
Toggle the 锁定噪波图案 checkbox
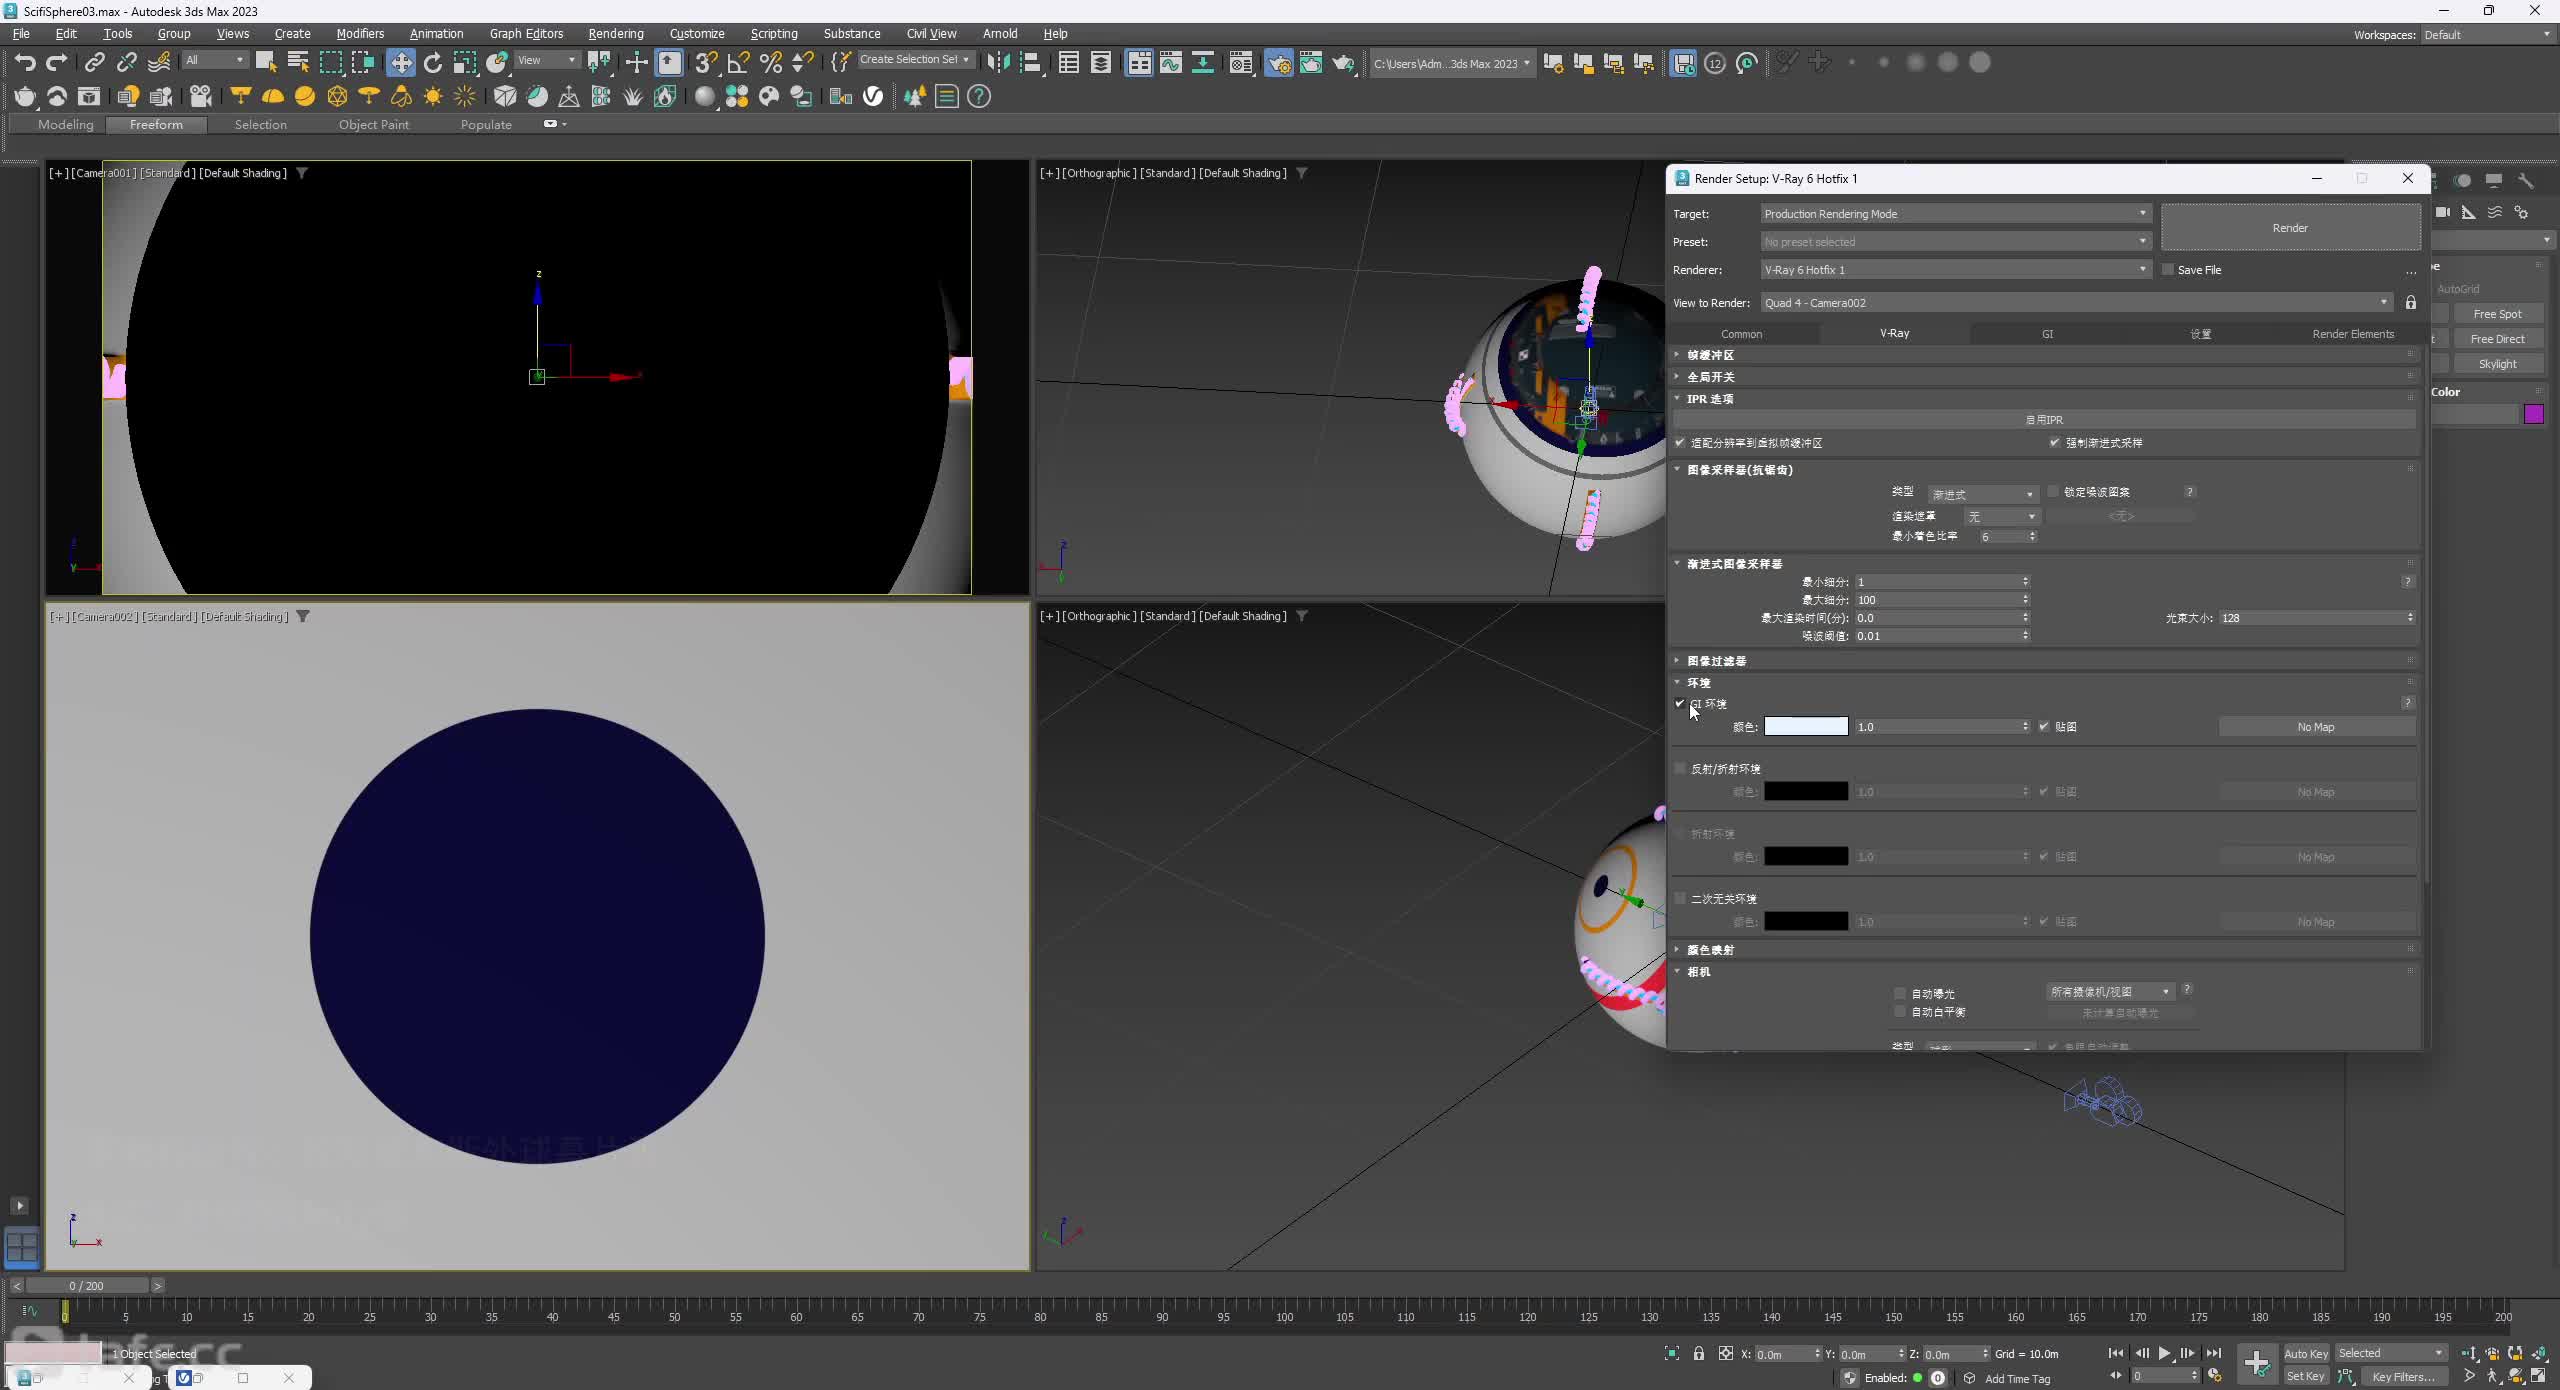(2054, 491)
